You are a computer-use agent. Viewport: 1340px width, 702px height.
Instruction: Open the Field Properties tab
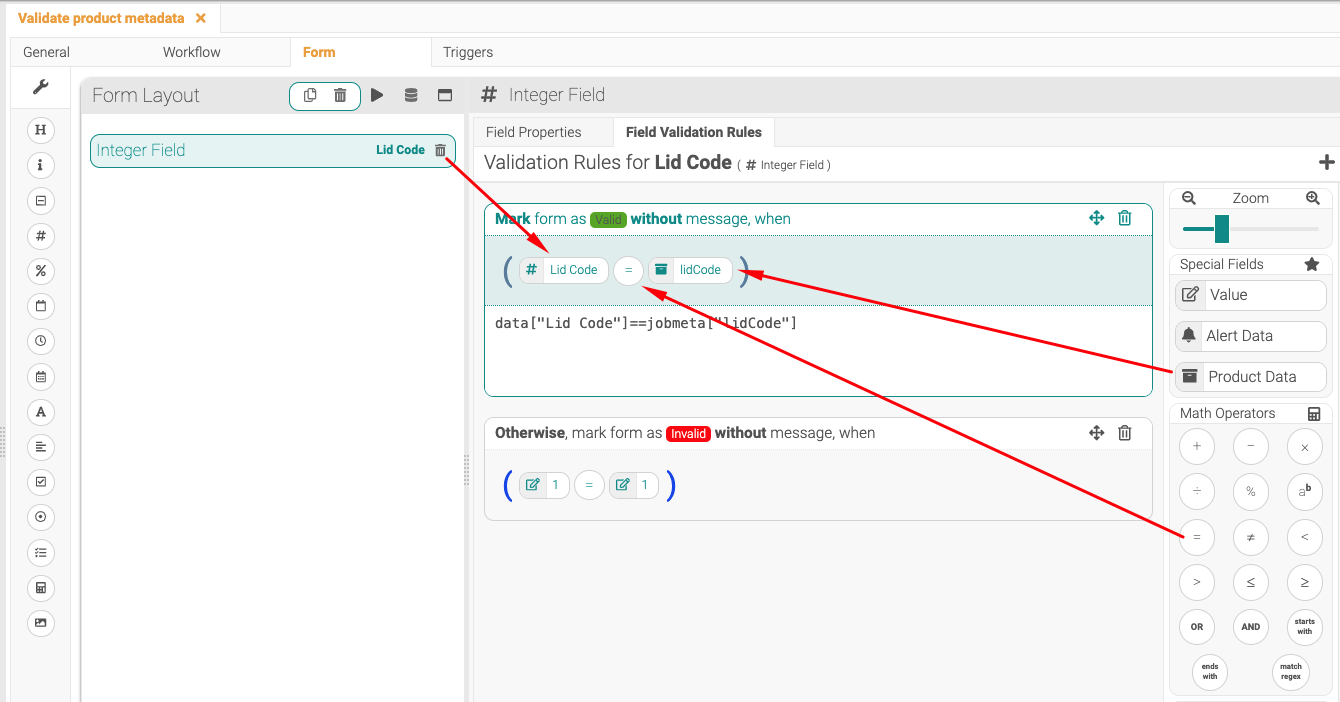533,132
